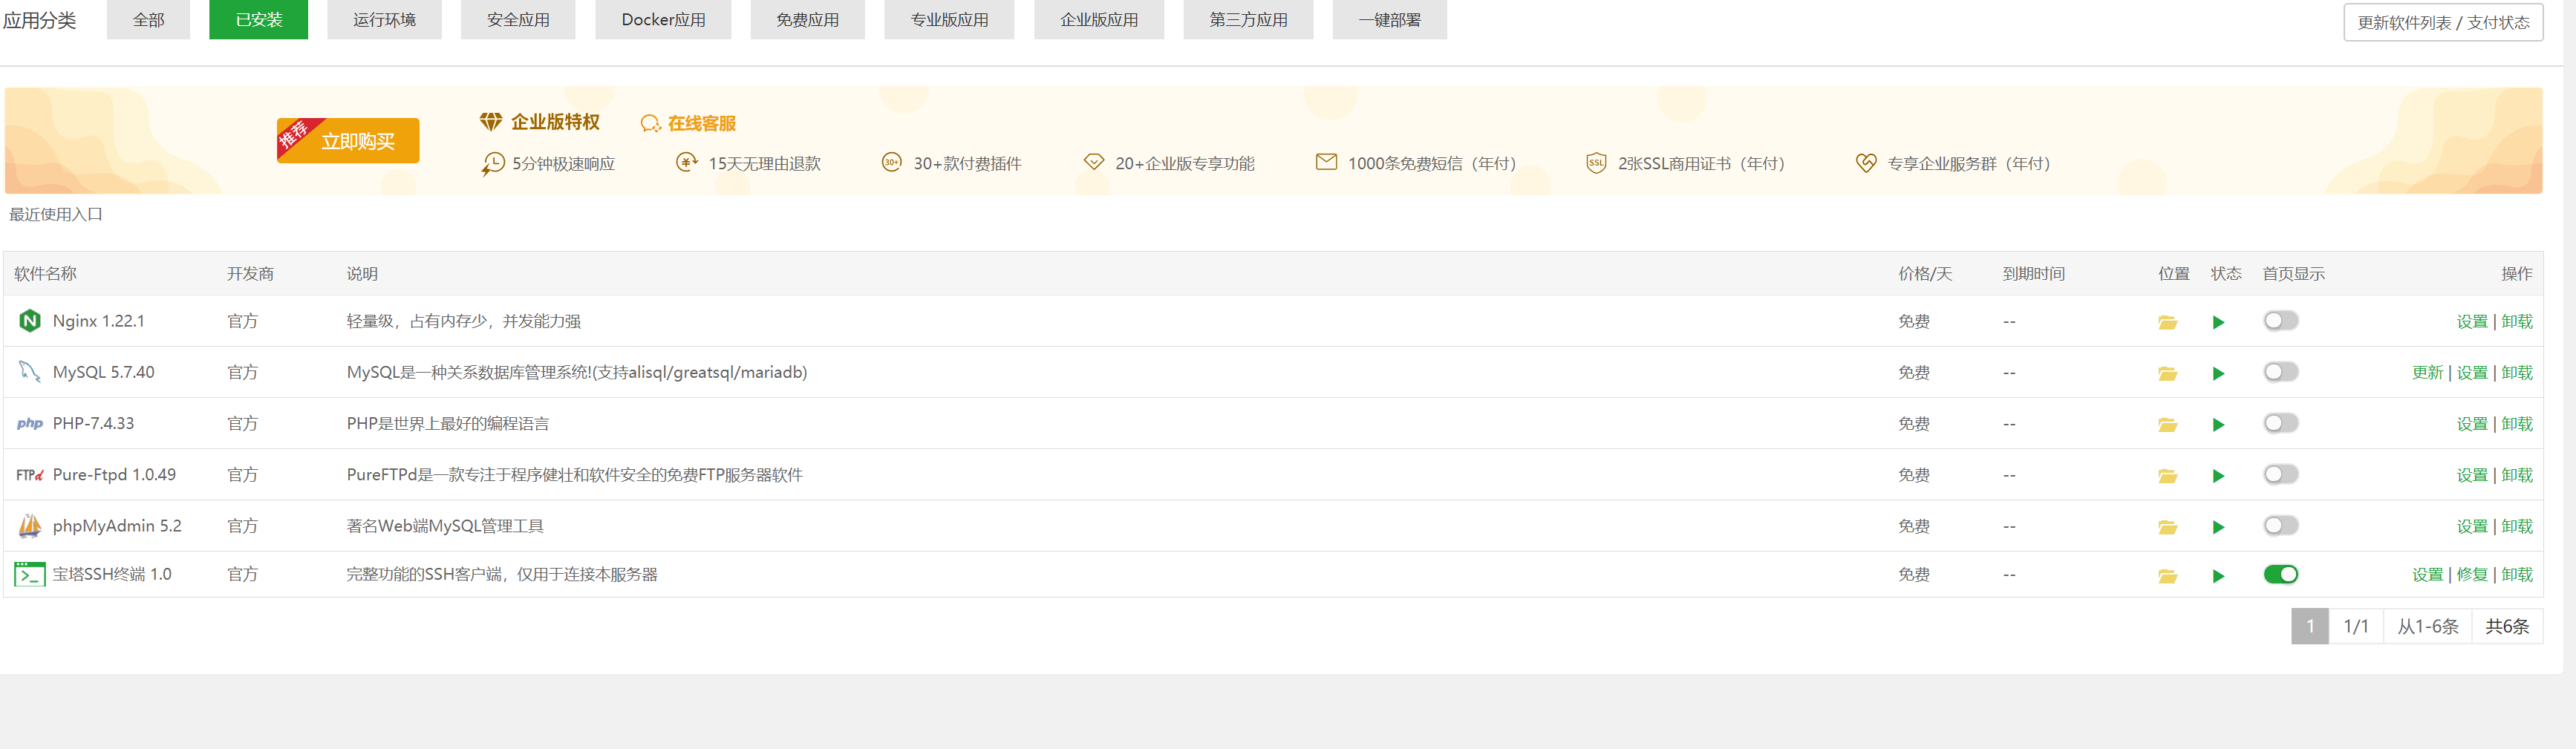Click the 立即购买 purchase button

tap(348, 141)
